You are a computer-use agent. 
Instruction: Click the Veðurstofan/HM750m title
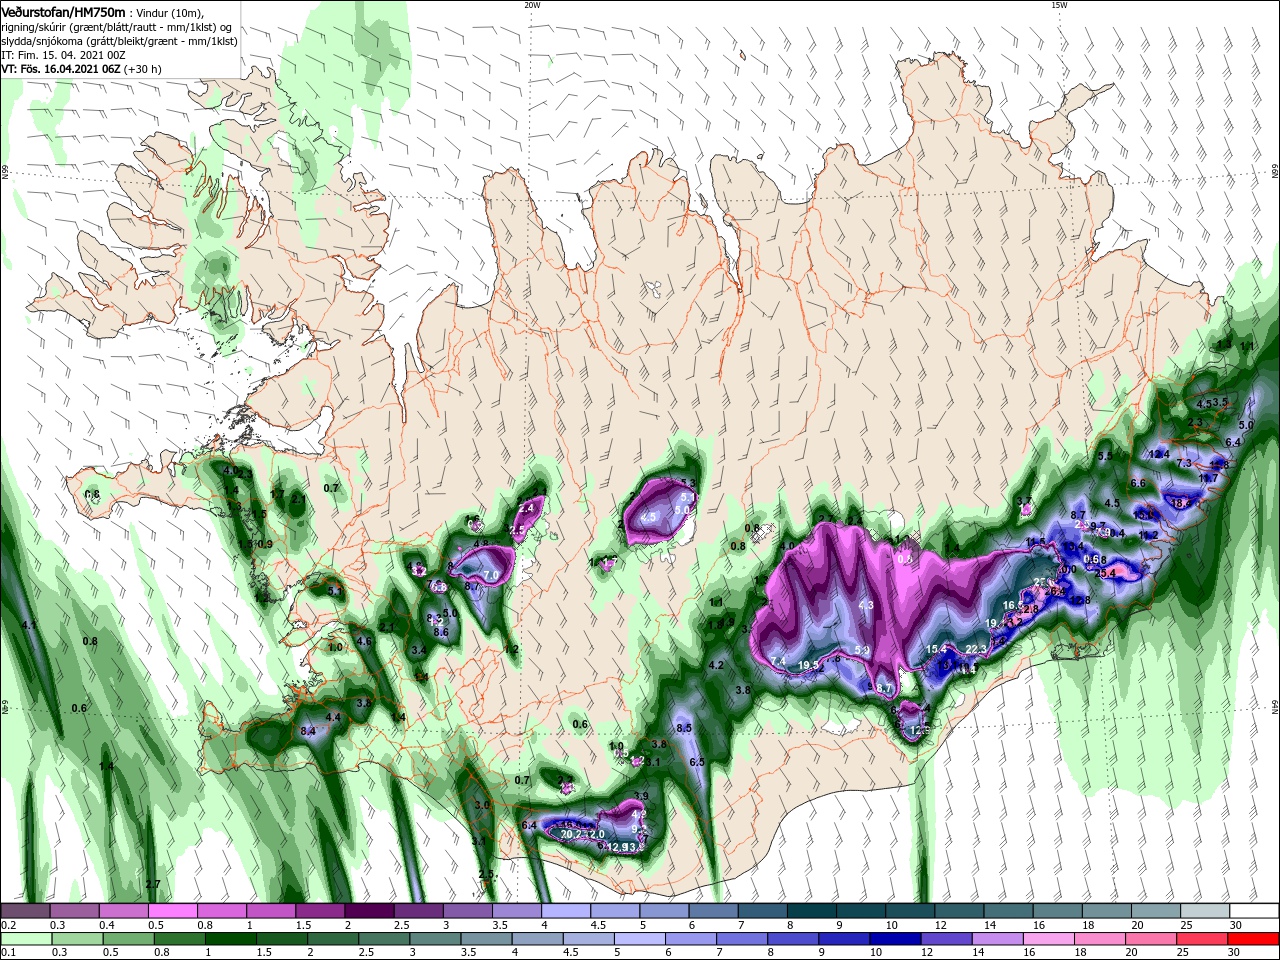pos(64,11)
